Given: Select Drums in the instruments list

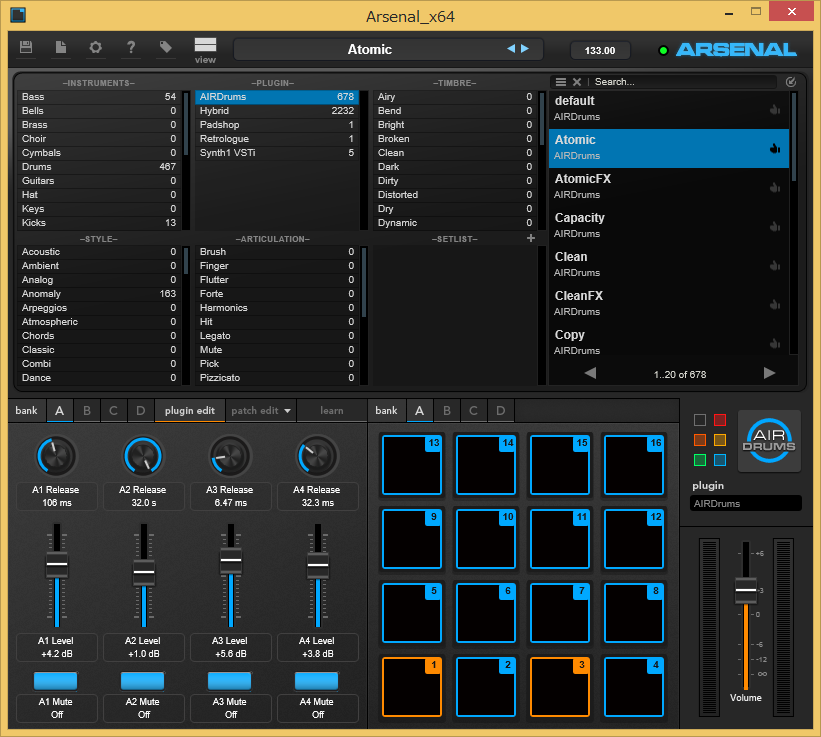Looking at the screenshot, I should tap(98, 167).
